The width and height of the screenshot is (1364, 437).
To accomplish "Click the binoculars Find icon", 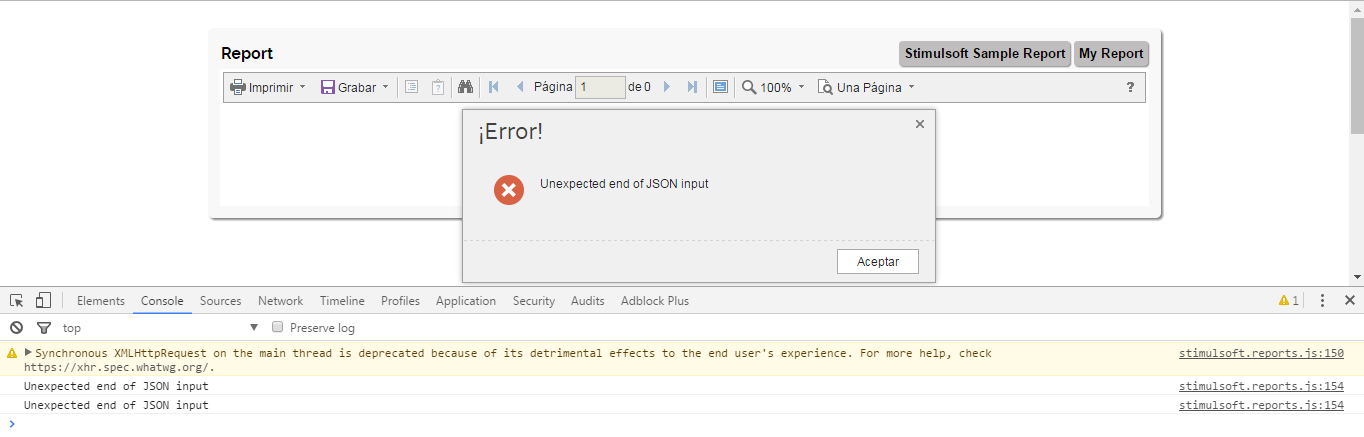I will [465, 87].
